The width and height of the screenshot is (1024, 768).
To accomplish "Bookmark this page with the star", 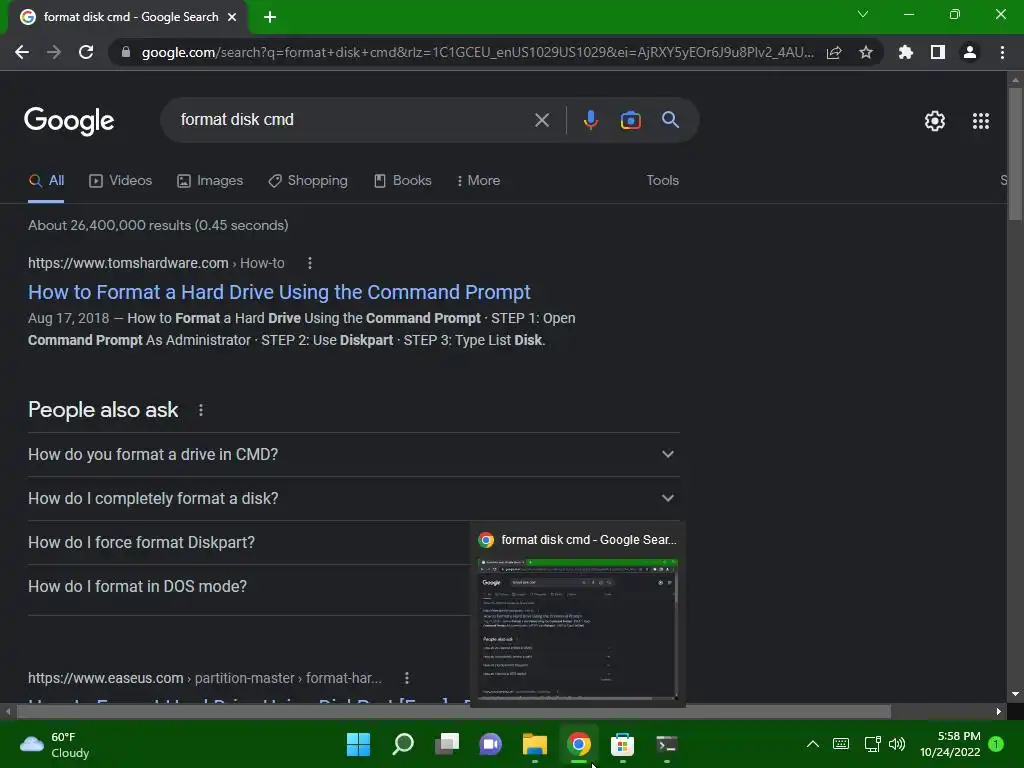I will point(865,52).
